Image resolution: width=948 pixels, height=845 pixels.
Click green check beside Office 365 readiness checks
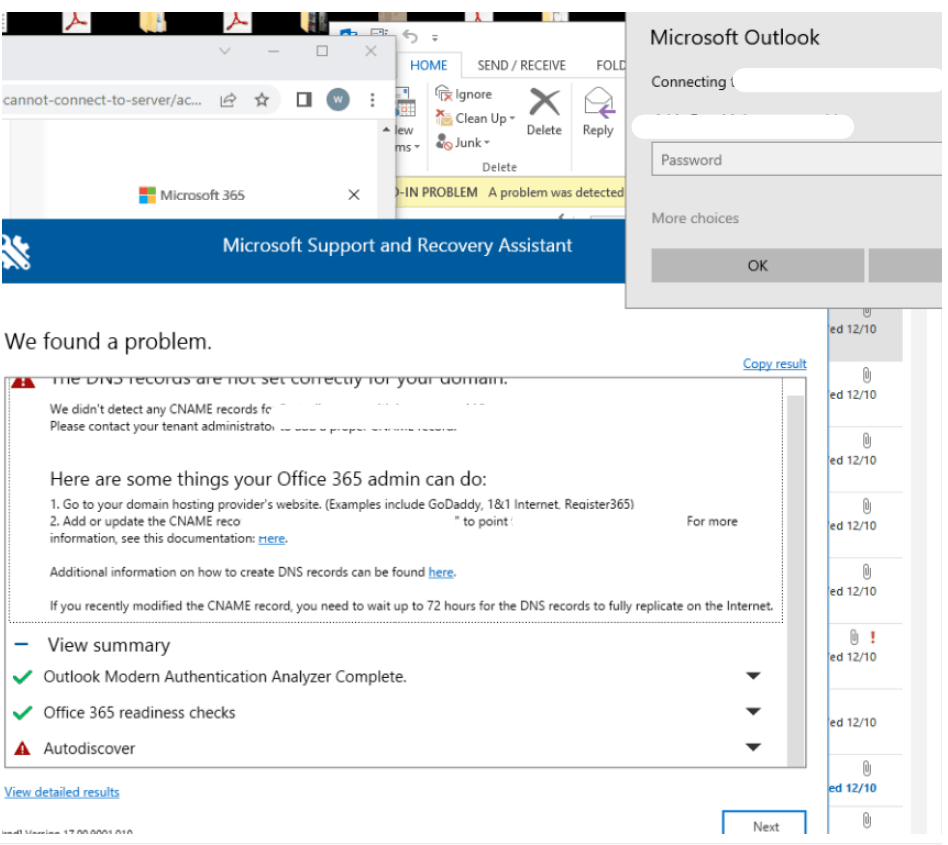tap(22, 713)
